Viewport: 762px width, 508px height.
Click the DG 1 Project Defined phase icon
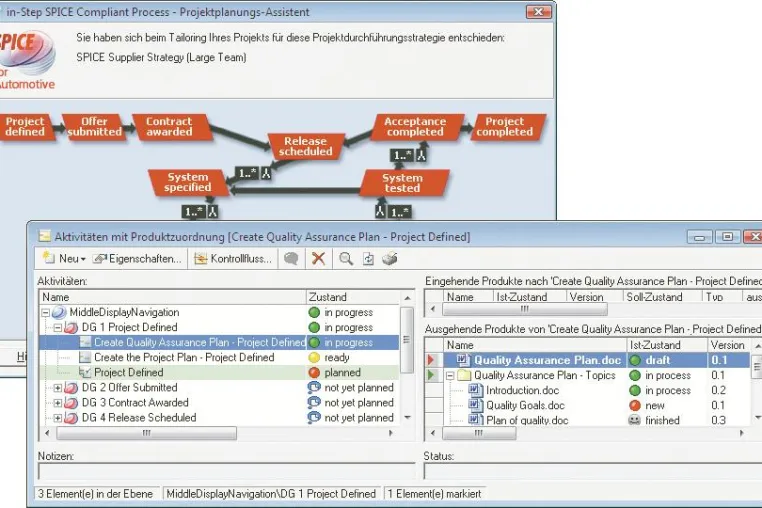pyautogui.click(x=71, y=328)
